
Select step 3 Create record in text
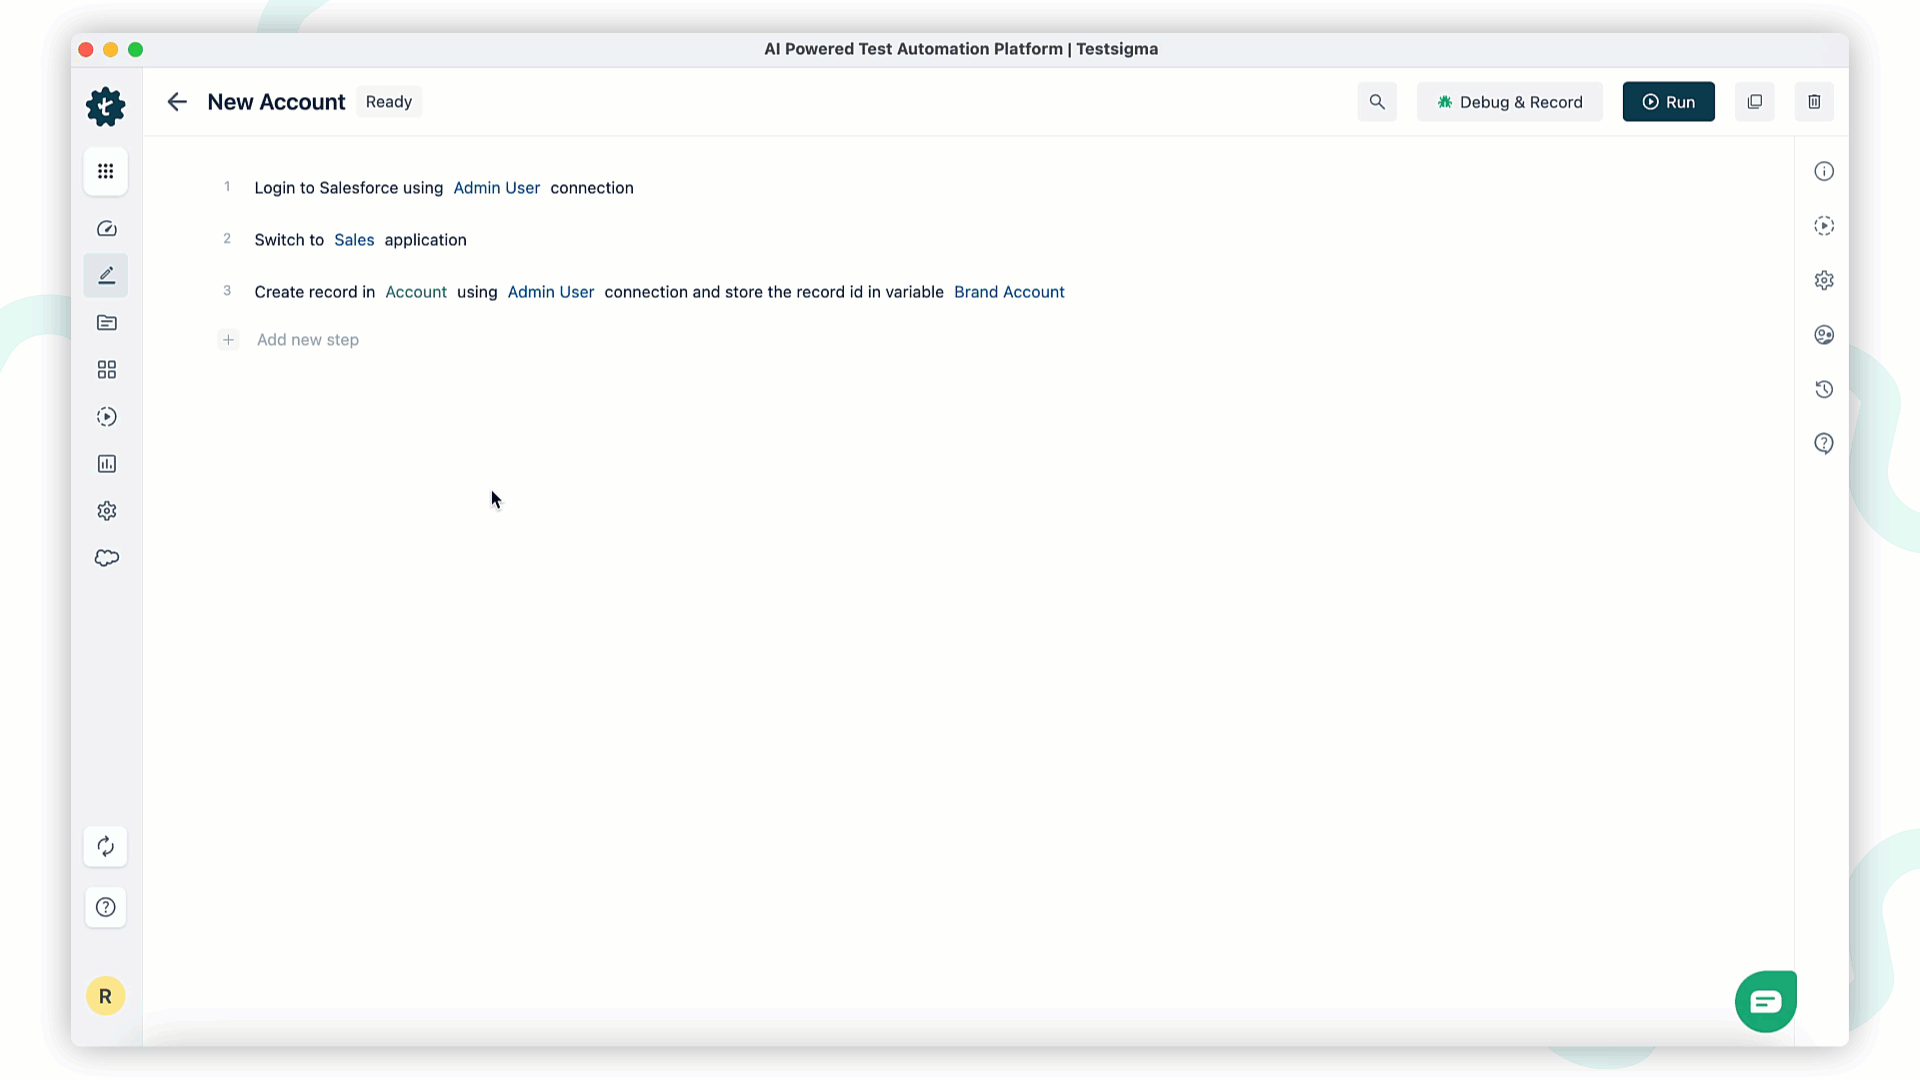pyautogui.click(x=315, y=292)
